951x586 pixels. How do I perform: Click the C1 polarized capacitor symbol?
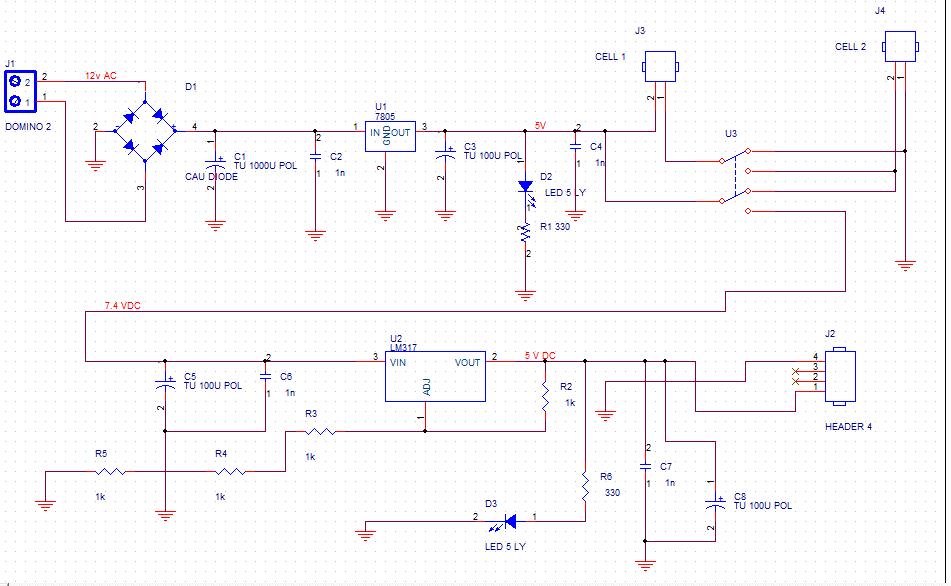215,163
